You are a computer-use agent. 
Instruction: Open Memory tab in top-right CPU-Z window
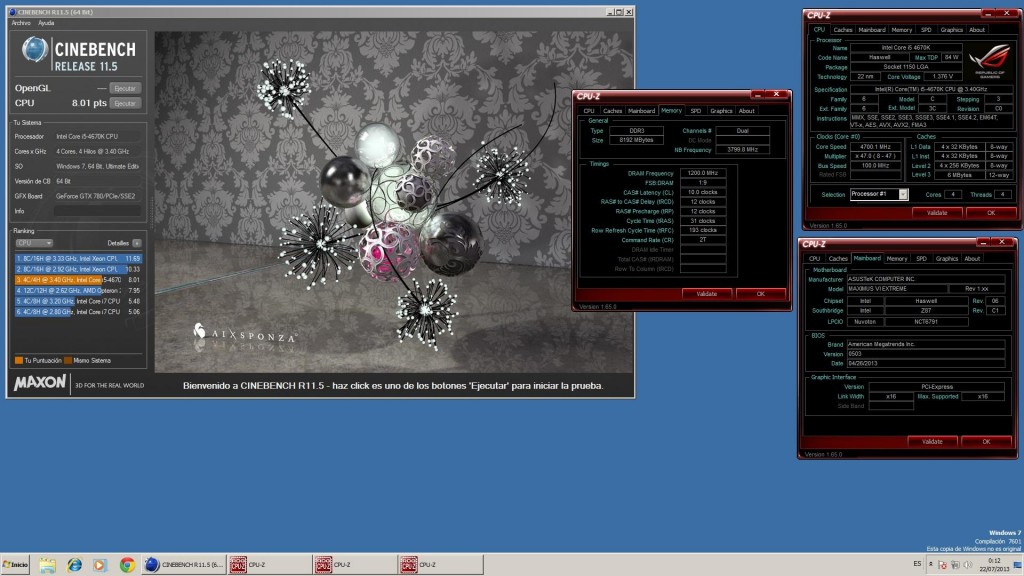902,30
